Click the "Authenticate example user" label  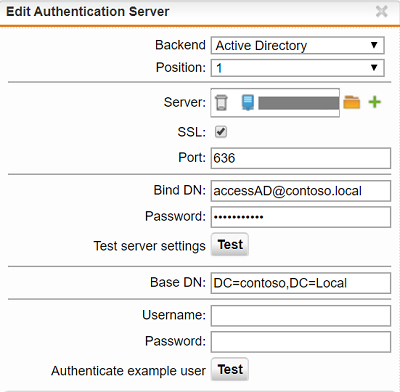point(128,371)
